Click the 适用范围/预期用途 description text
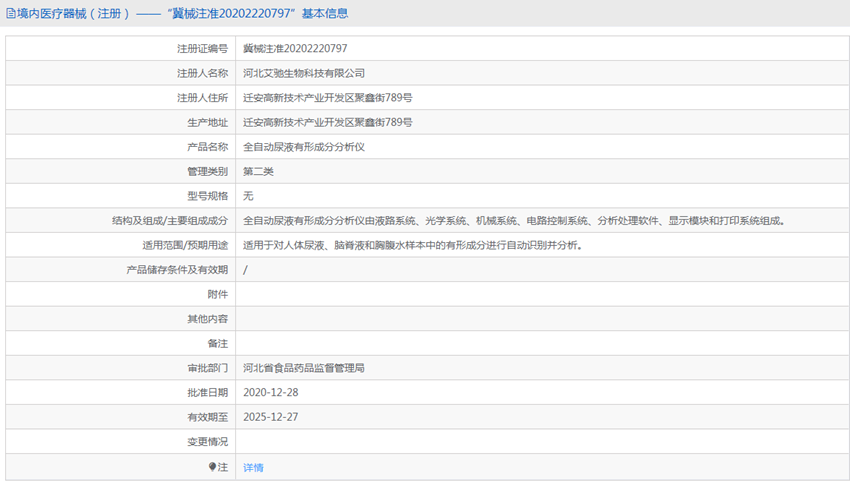The width and height of the screenshot is (850, 487). [x=413, y=245]
